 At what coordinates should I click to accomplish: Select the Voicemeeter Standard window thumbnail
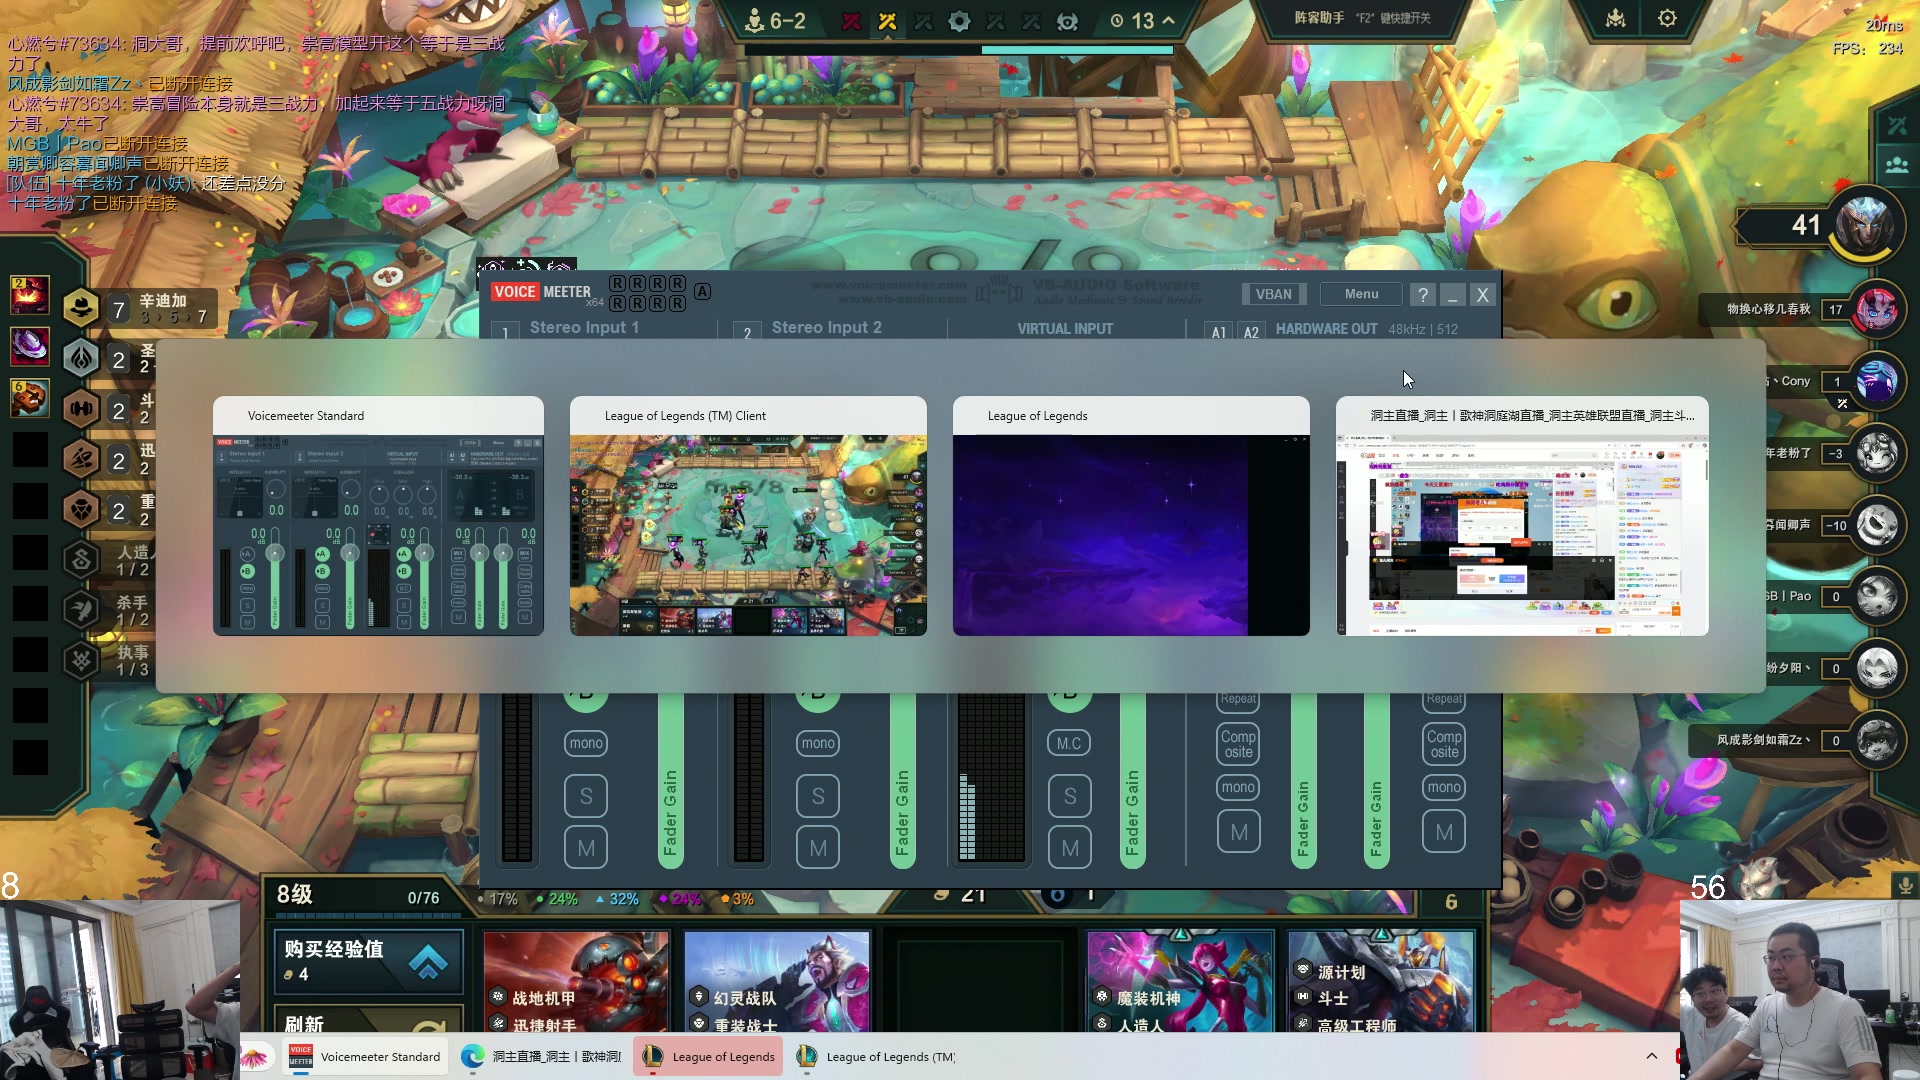(378, 516)
